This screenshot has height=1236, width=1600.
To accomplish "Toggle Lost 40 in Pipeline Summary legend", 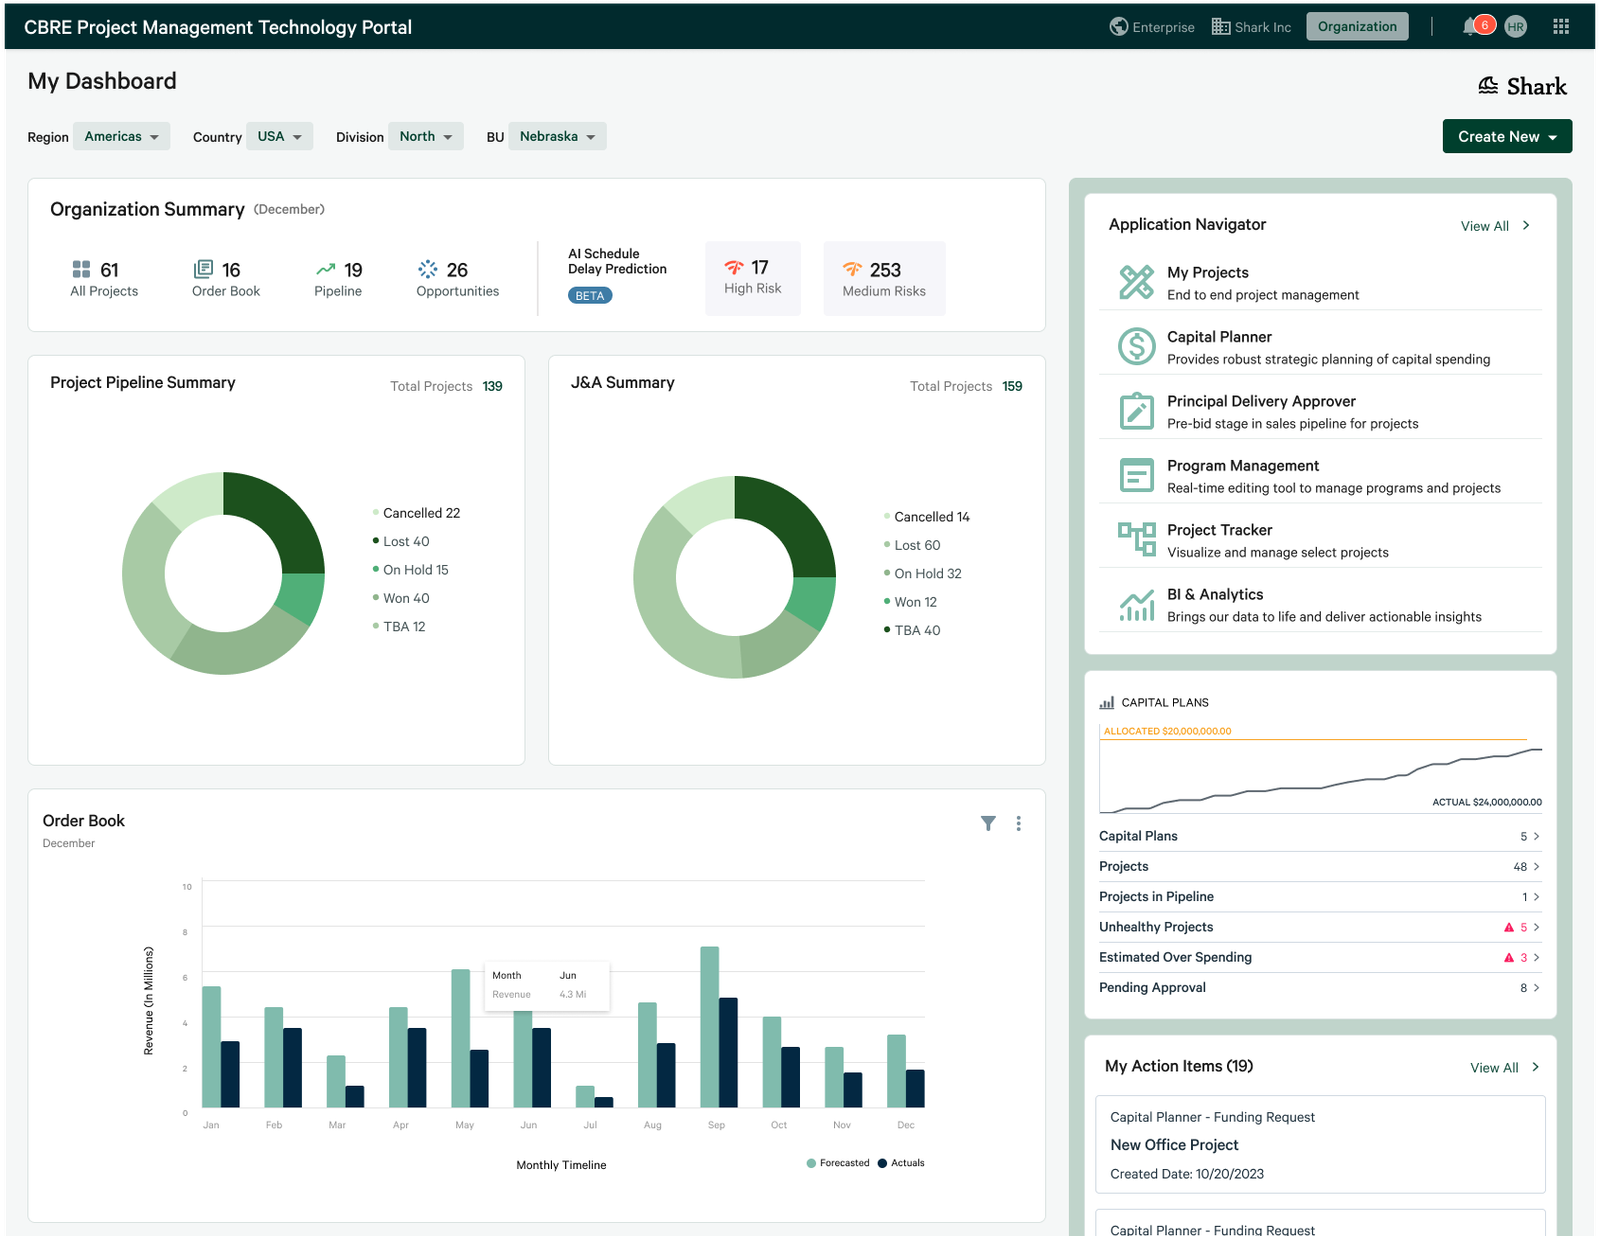I will pyautogui.click(x=404, y=541).
